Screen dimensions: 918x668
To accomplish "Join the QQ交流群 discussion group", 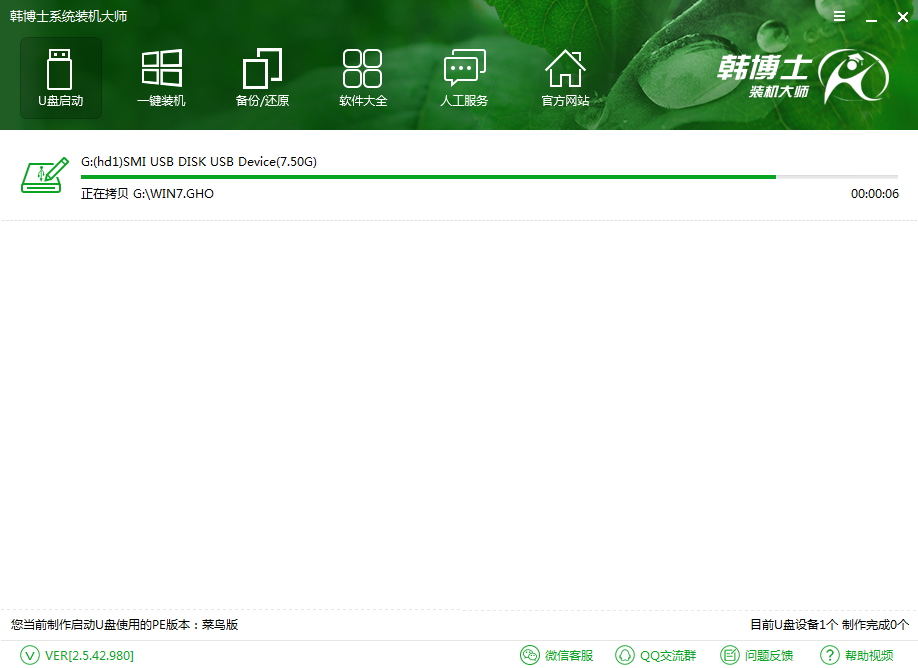I will [x=656, y=655].
